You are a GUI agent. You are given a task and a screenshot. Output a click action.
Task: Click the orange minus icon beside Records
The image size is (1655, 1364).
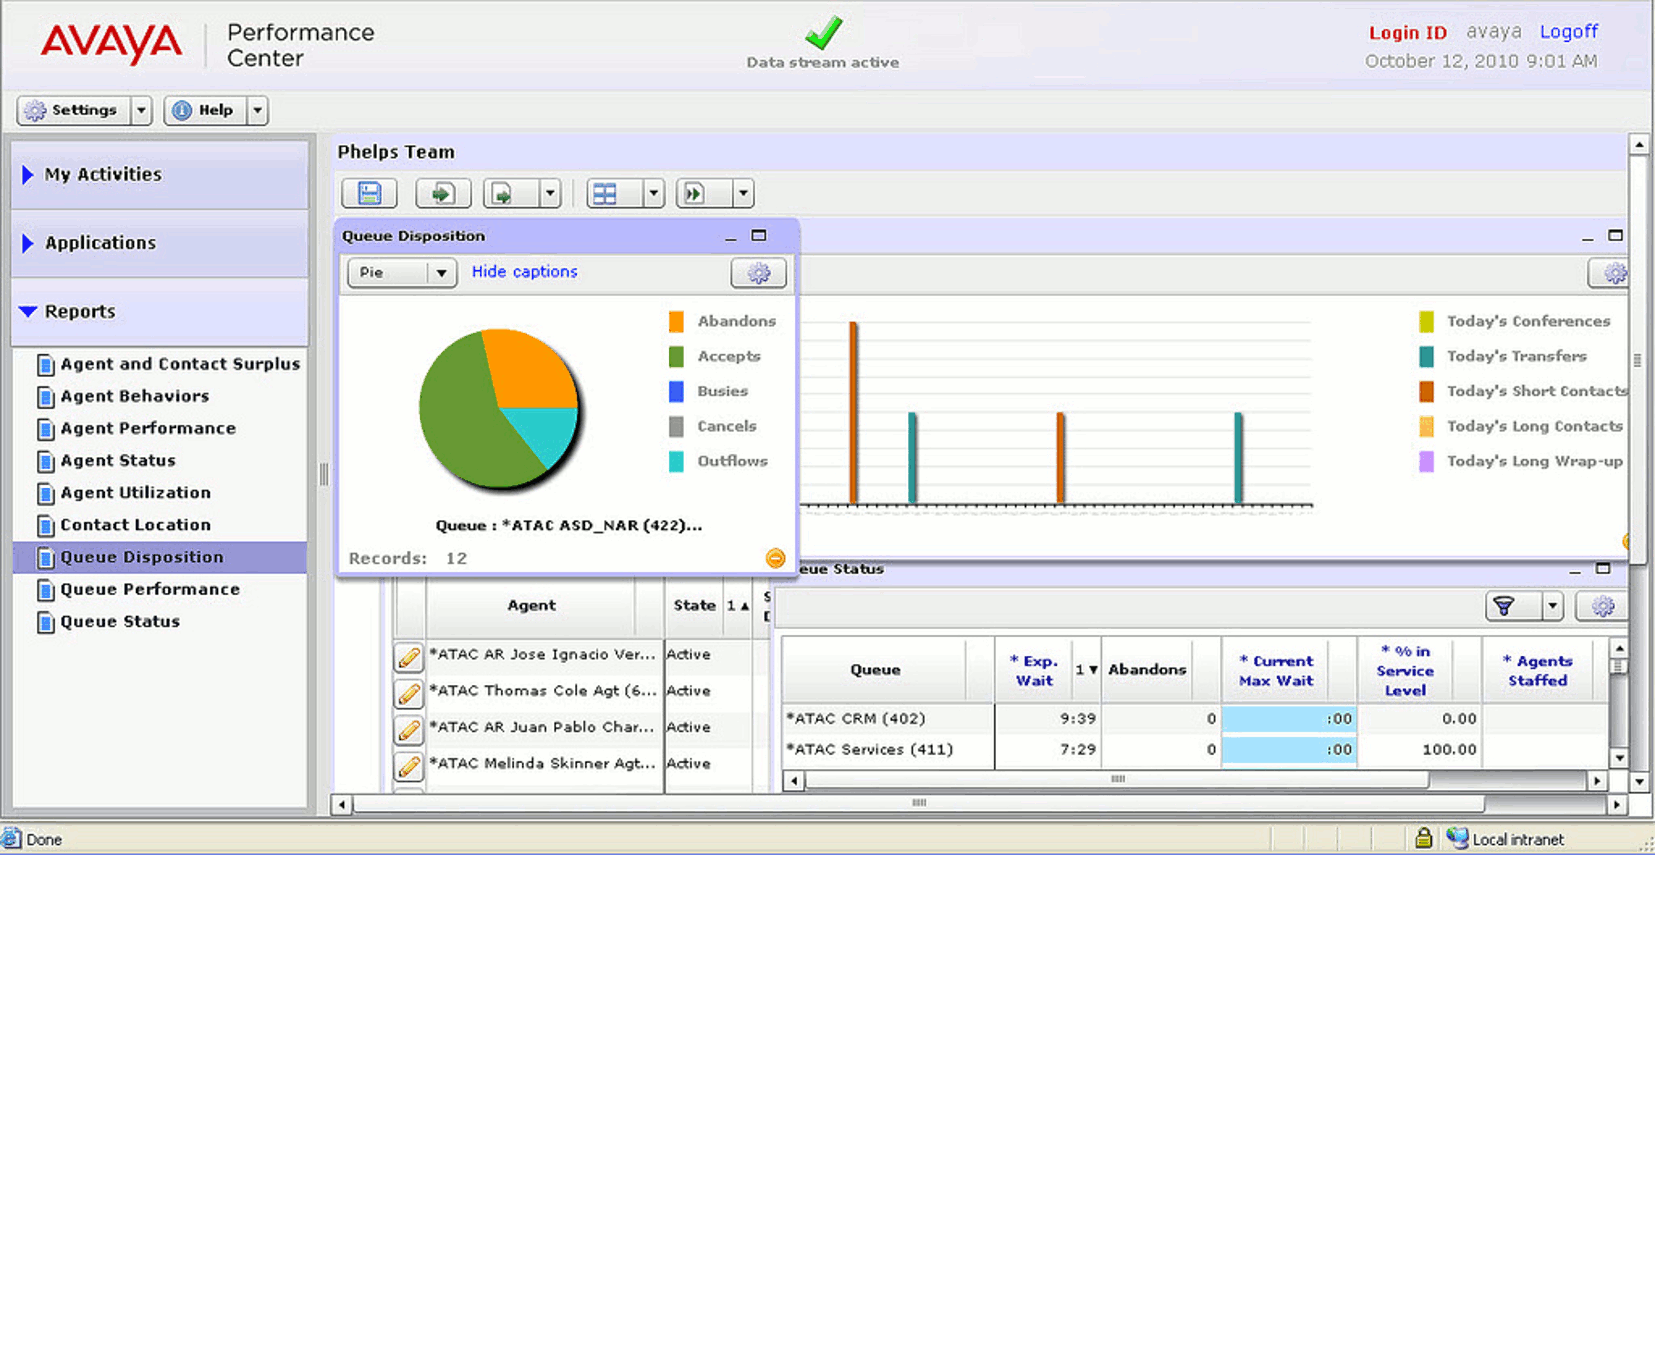(775, 558)
